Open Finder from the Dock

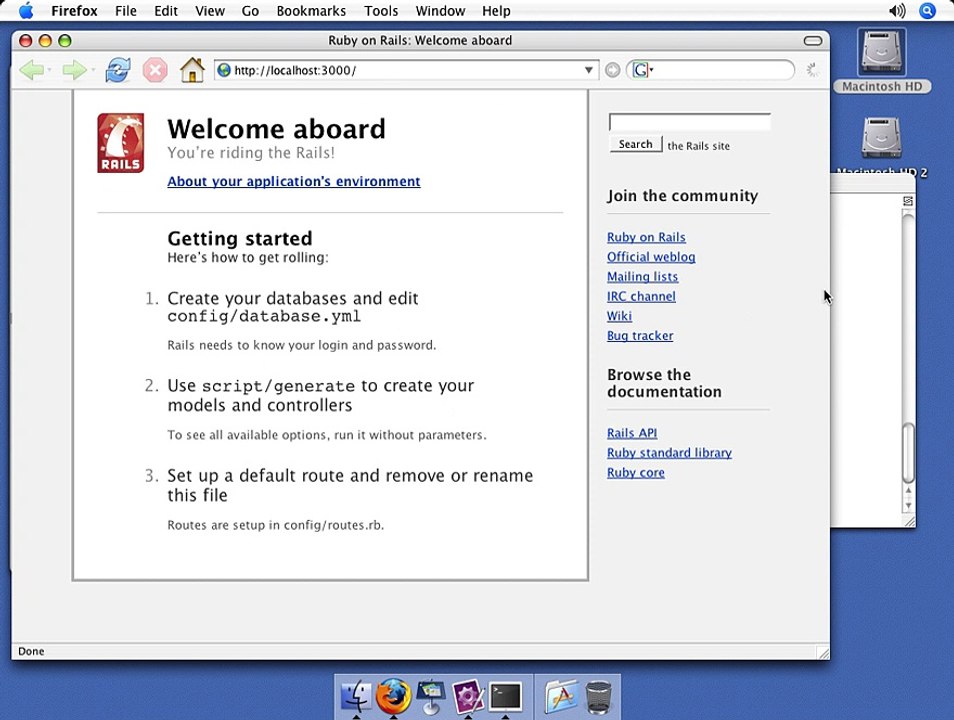tap(355, 696)
